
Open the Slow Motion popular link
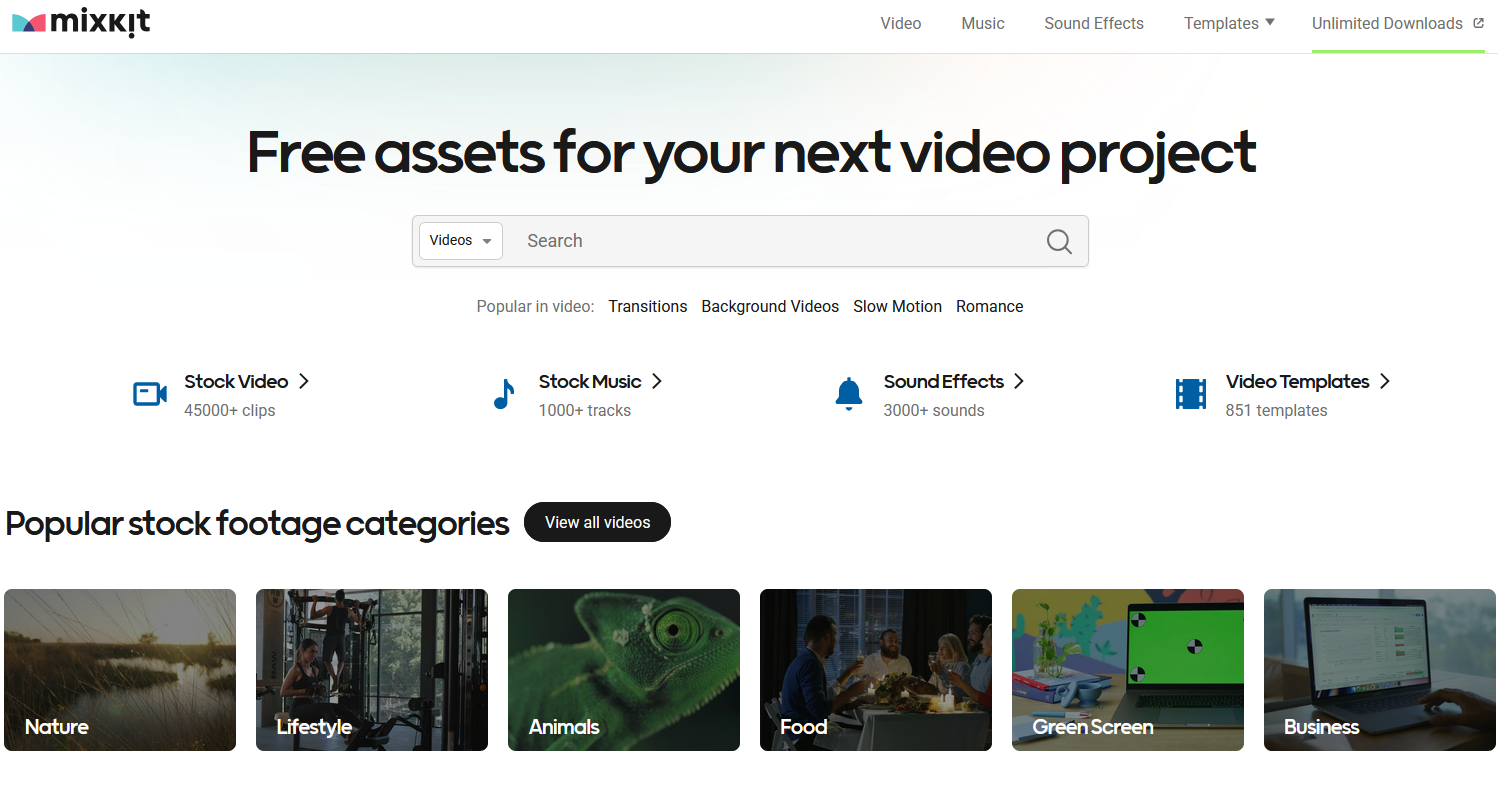[897, 306]
